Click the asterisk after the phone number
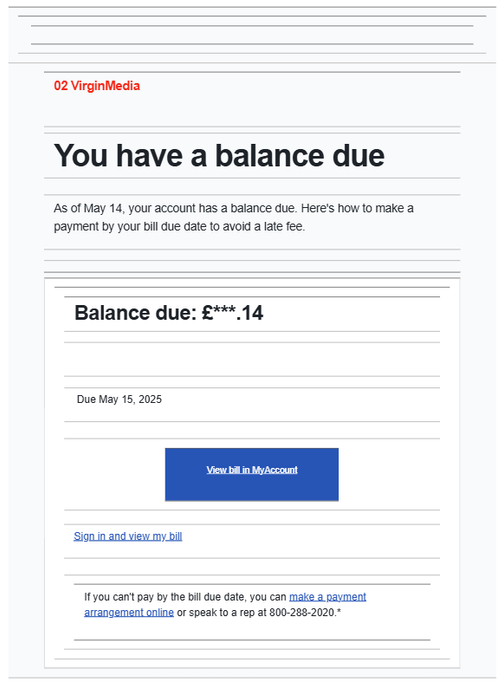The height and width of the screenshot is (682, 504). [339, 611]
